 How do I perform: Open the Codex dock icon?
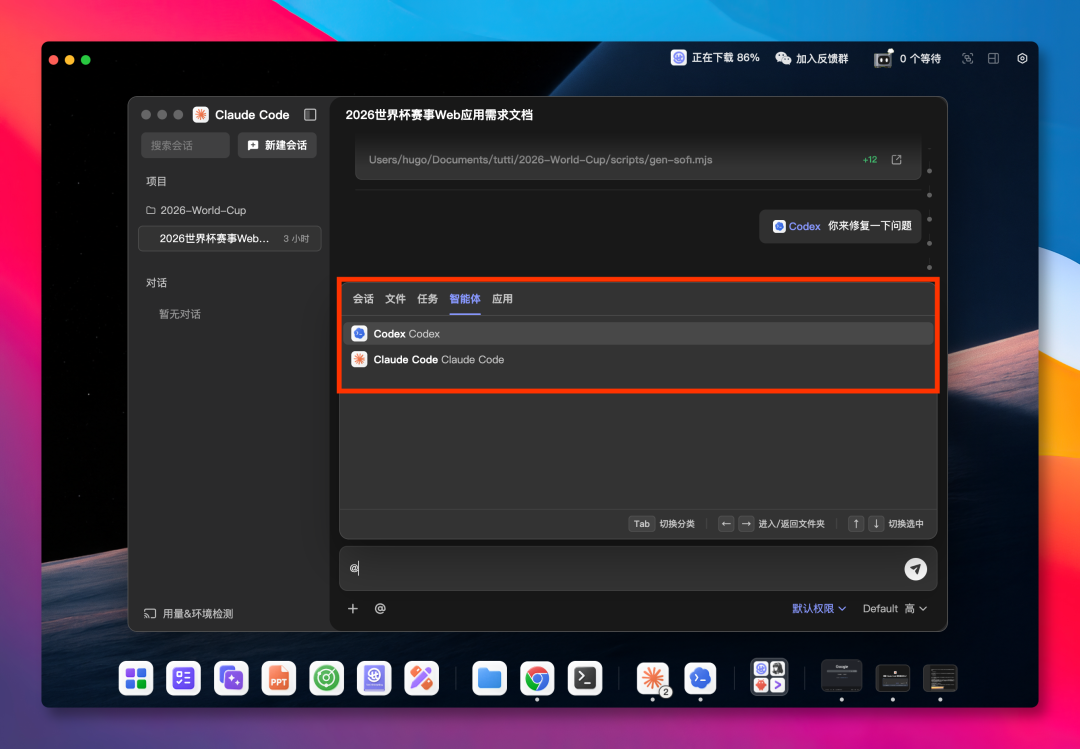pyautogui.click(x=700, y=678)
